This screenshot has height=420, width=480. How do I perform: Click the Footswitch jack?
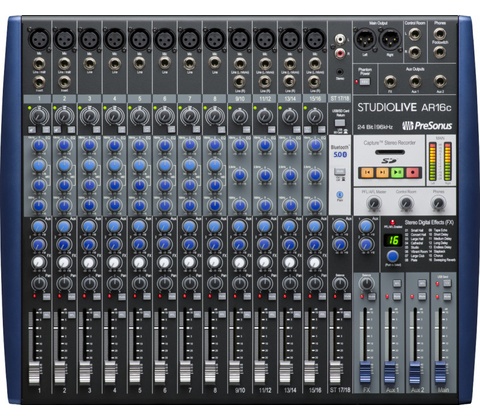click(440, 52)
